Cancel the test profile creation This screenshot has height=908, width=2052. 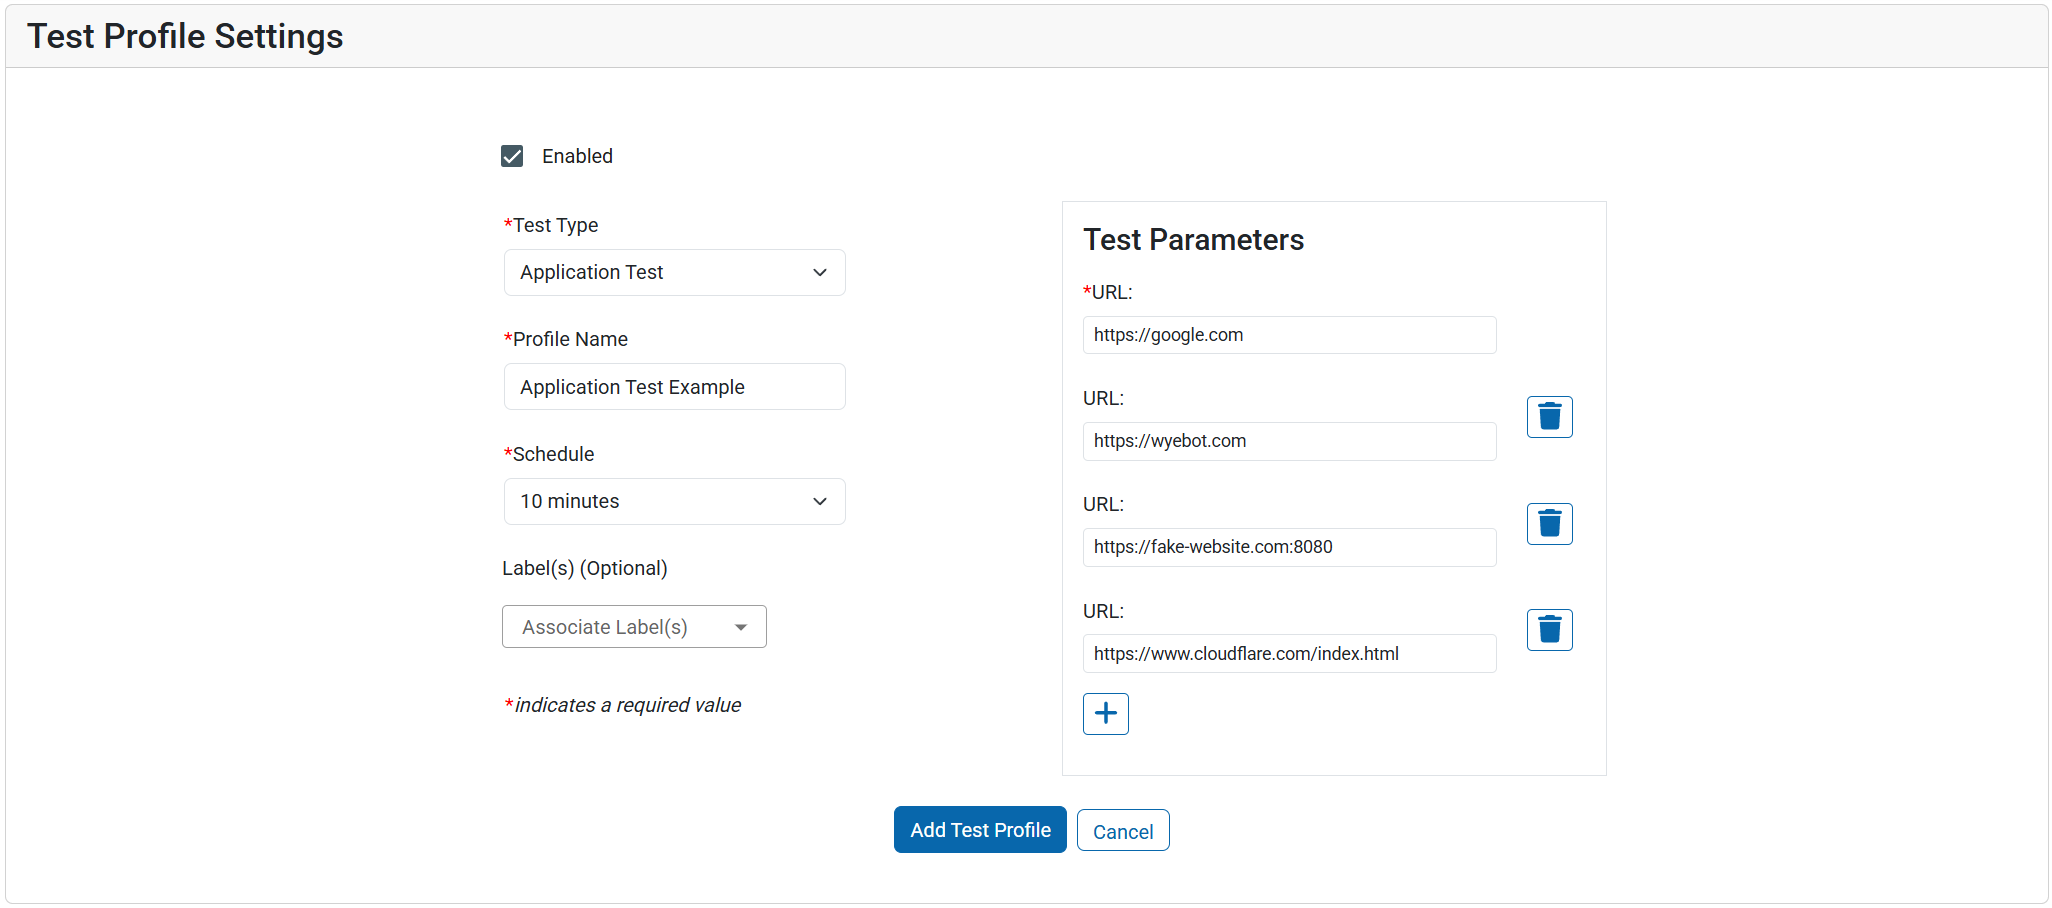coord(1122,831)
